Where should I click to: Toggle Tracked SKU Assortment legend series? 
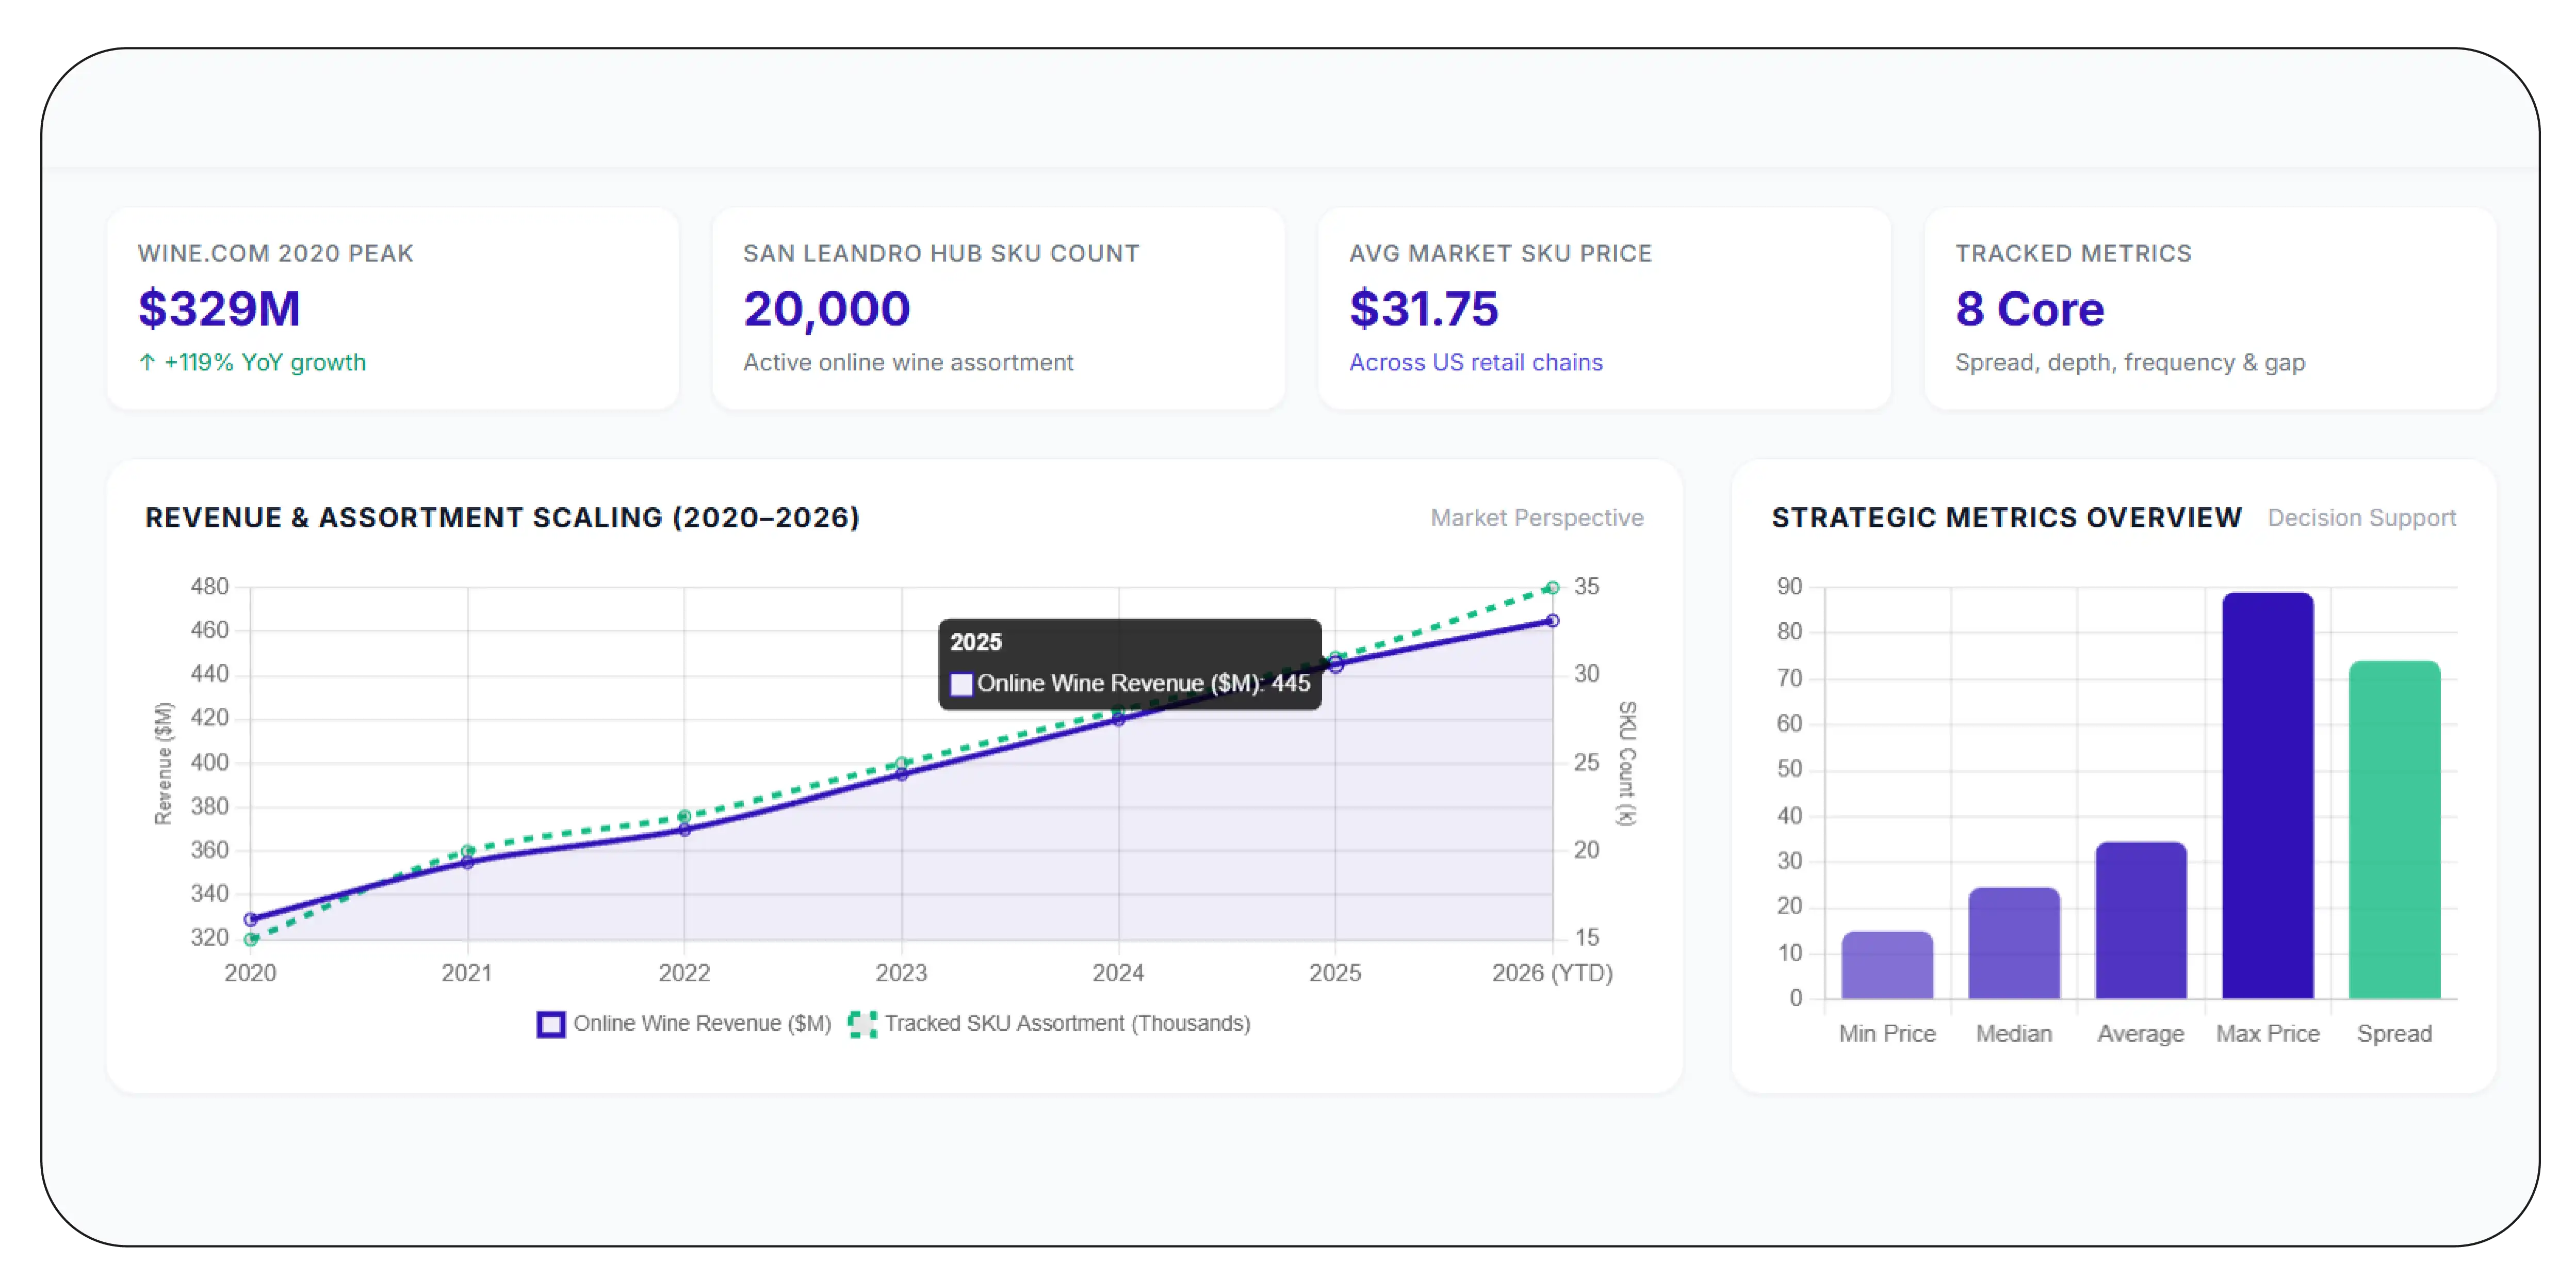click(1049, 1024)
